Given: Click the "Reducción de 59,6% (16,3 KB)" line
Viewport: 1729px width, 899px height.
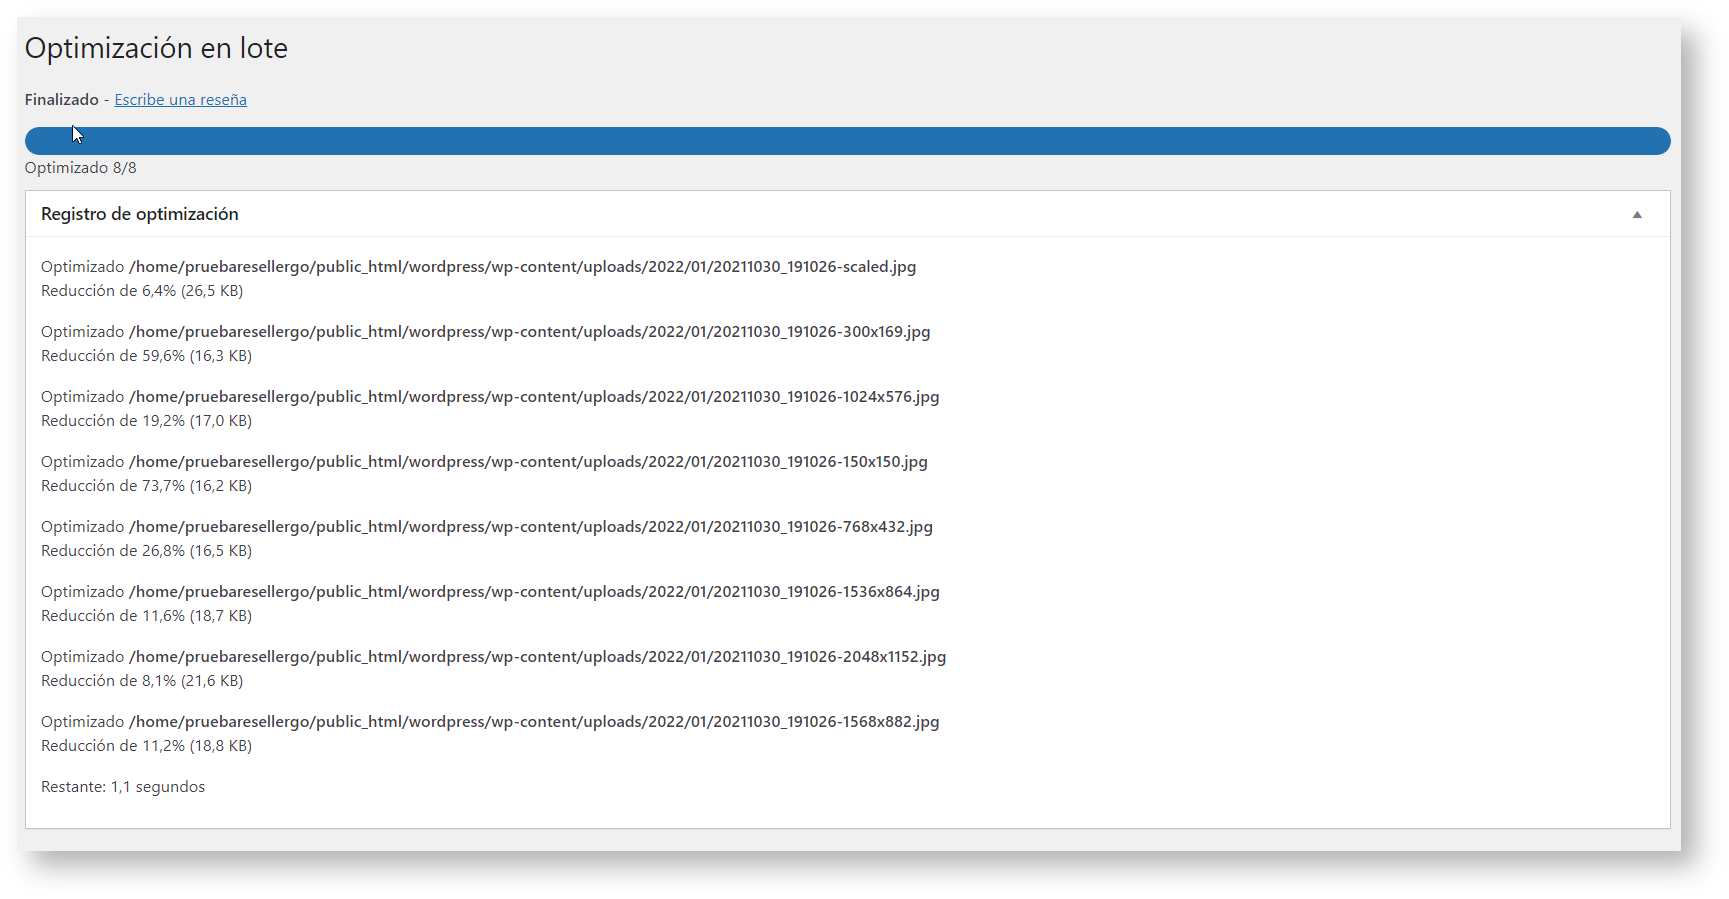Looking at the screenshot, I should [x=146, y=356].
